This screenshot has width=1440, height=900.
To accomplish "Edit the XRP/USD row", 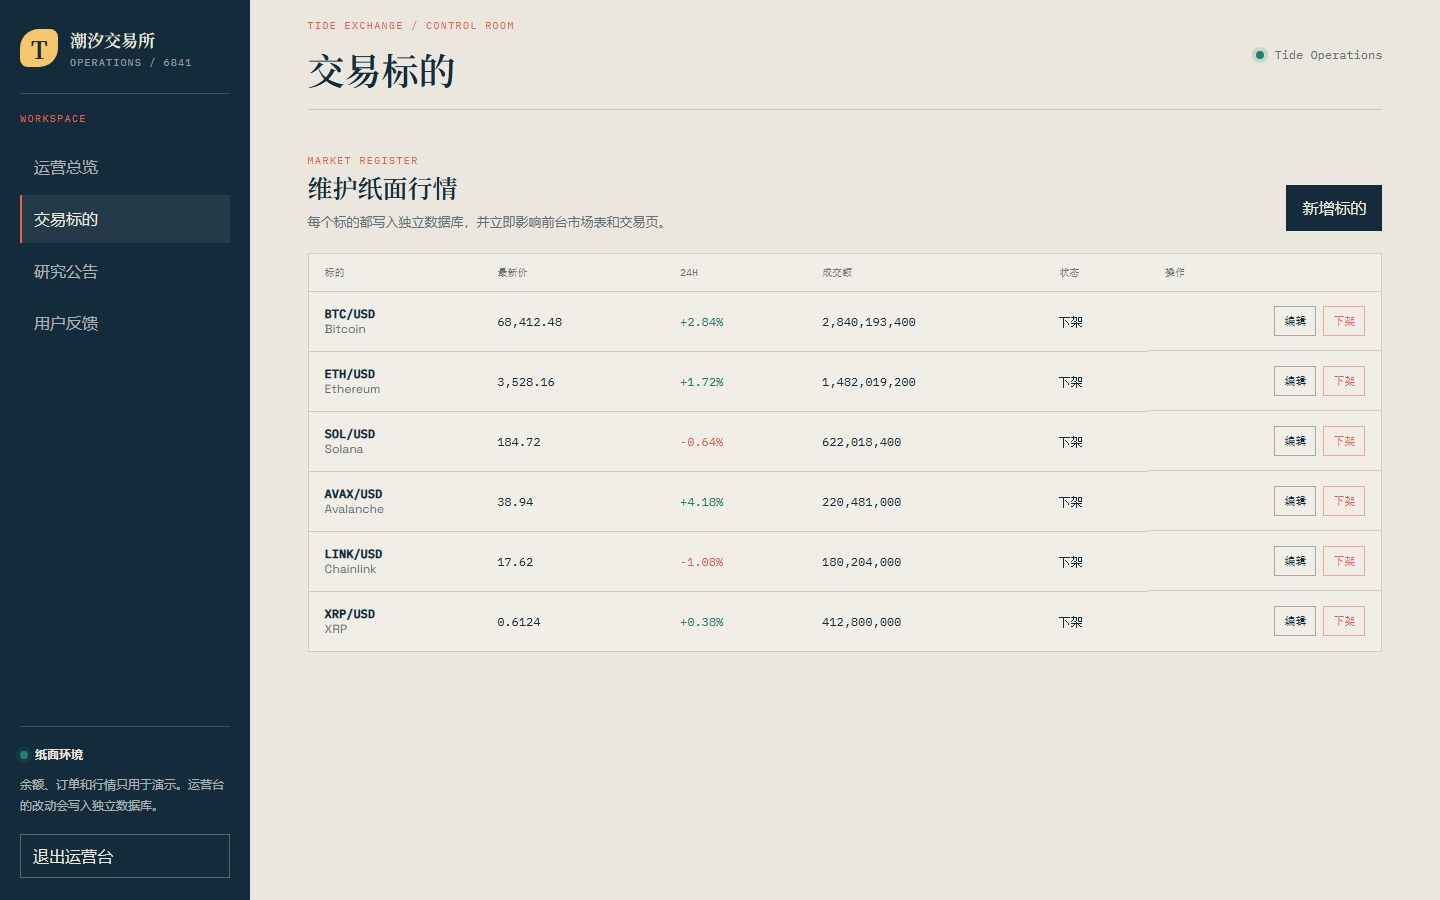I will pyautogui.click(x=1295, y=621).
